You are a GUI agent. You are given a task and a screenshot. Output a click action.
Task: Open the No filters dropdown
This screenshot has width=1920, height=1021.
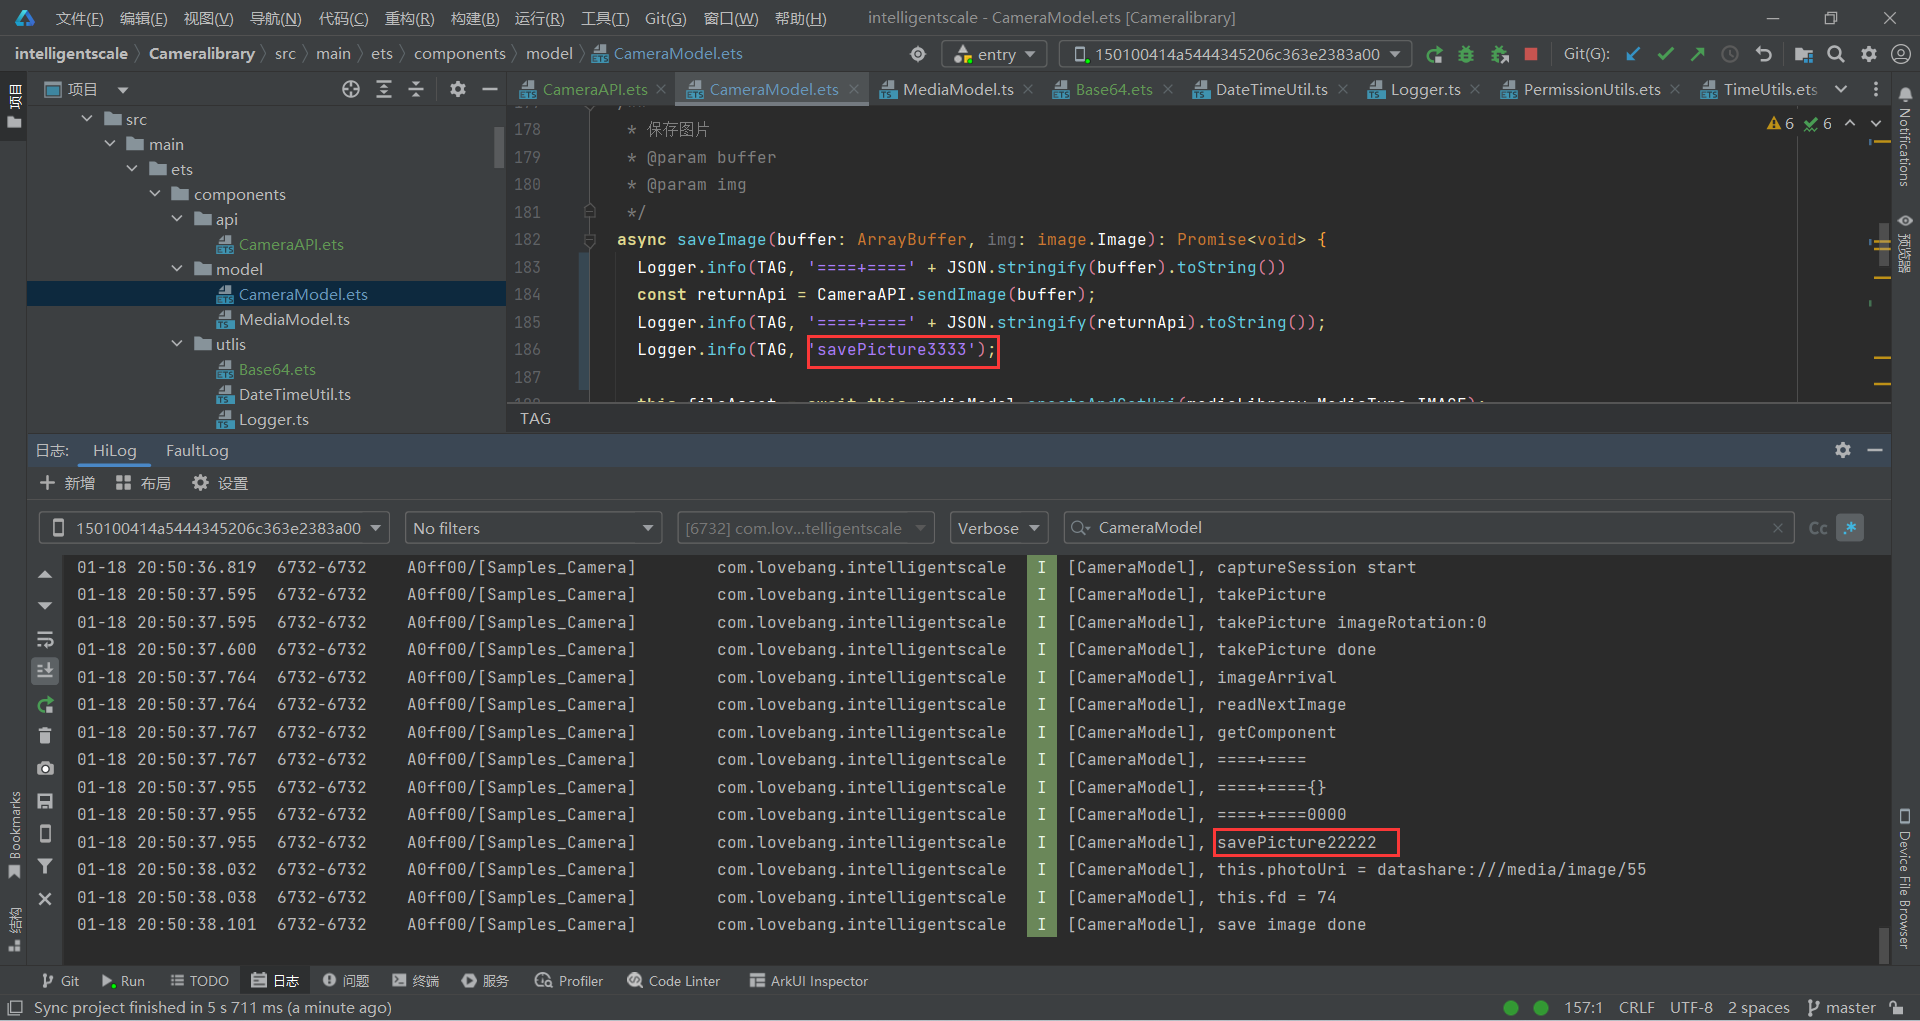534,528
